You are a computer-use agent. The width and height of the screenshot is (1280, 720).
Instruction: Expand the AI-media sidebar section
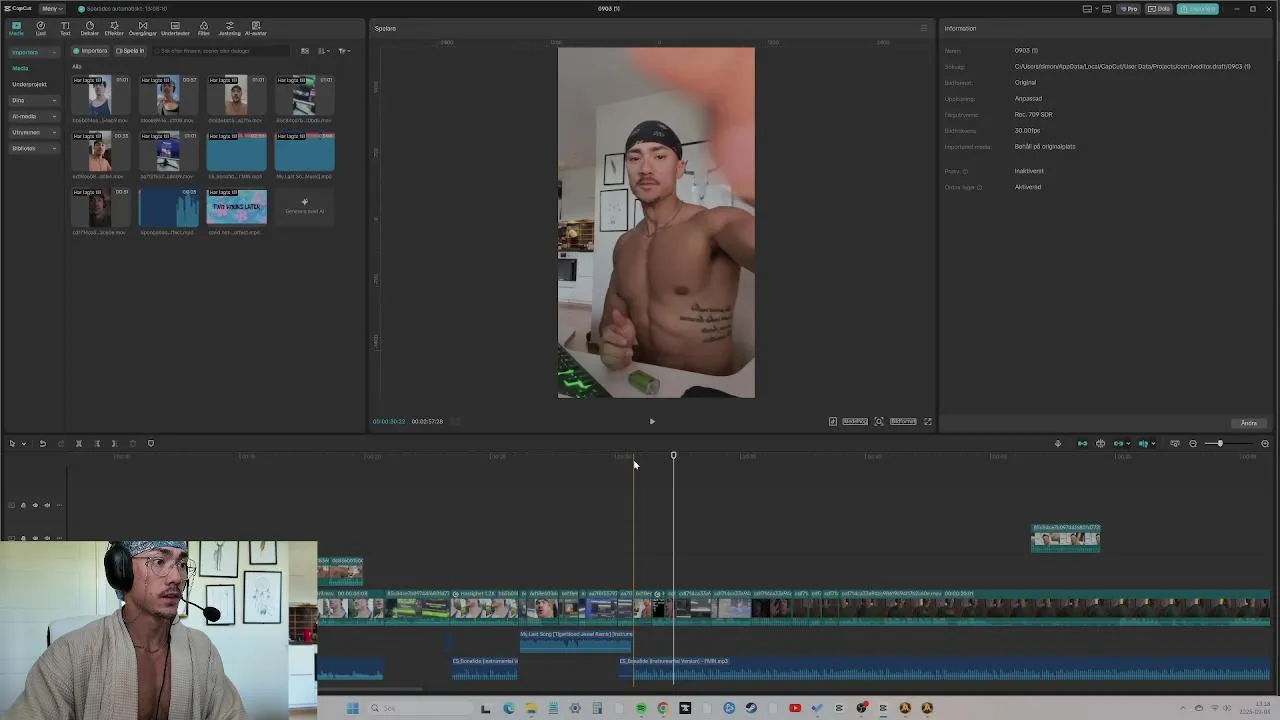pyautogui.click(x=34, y=116)
